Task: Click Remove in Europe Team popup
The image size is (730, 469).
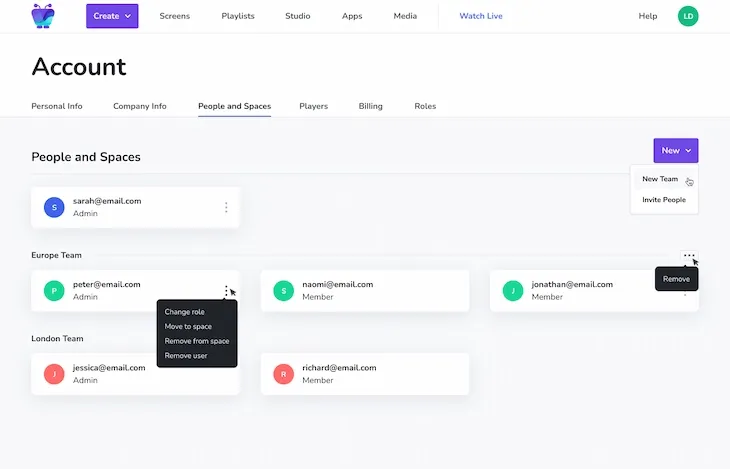Action: [x=676, y=279]
